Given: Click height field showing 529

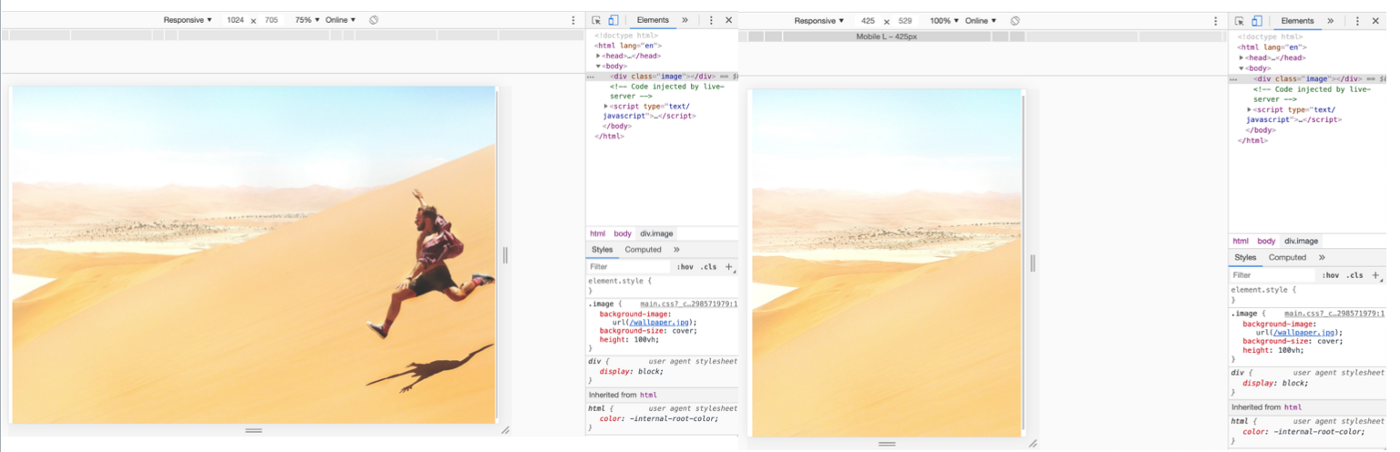Looking at the screenshot, I should [905, 21].
